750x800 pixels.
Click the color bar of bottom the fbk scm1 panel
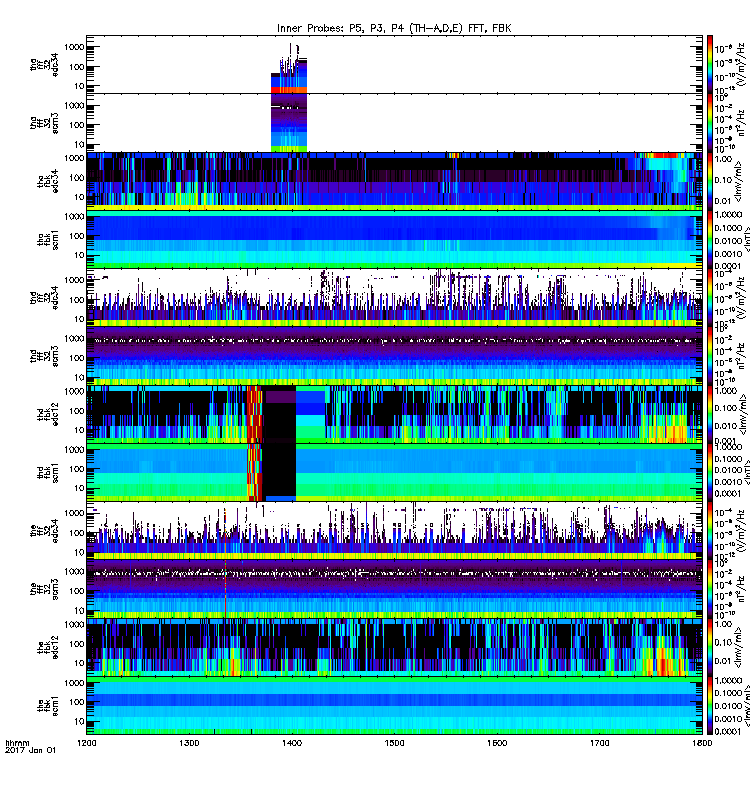click(710, 706)
